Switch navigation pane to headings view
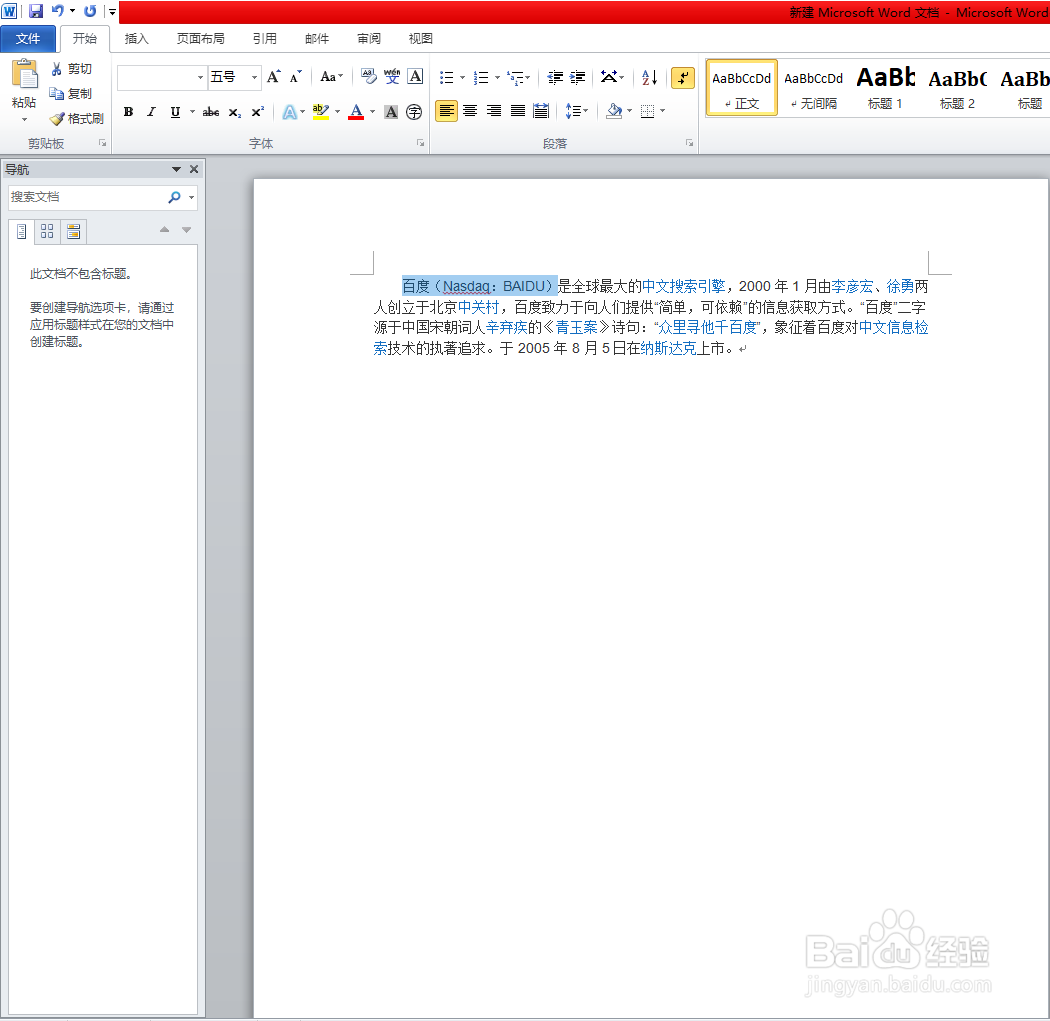 click(x=21, y=232)
